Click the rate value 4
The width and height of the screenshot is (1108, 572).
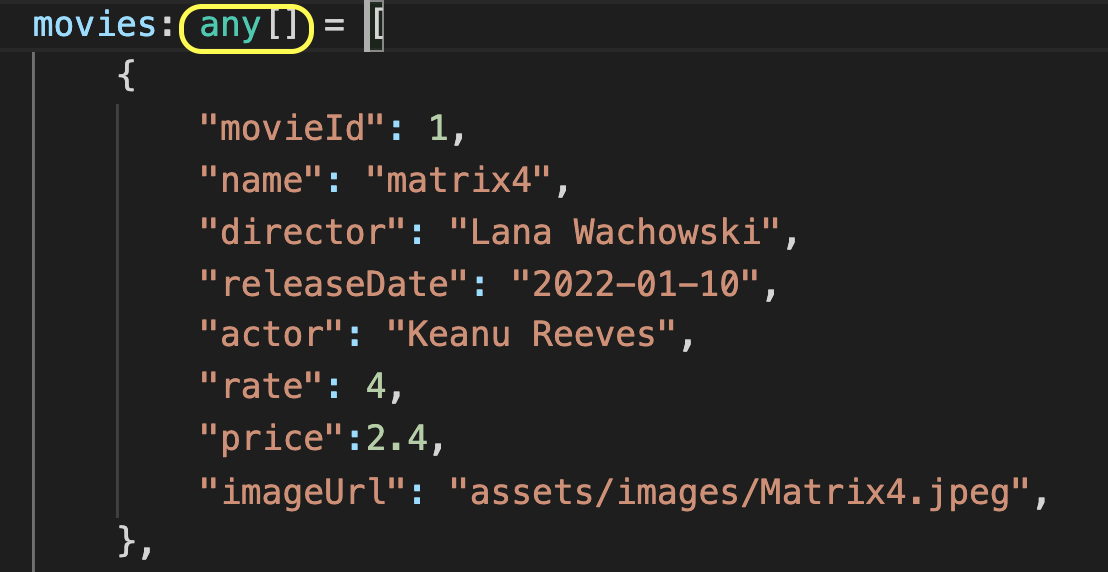pyautogui.click(x=376, y=387)
